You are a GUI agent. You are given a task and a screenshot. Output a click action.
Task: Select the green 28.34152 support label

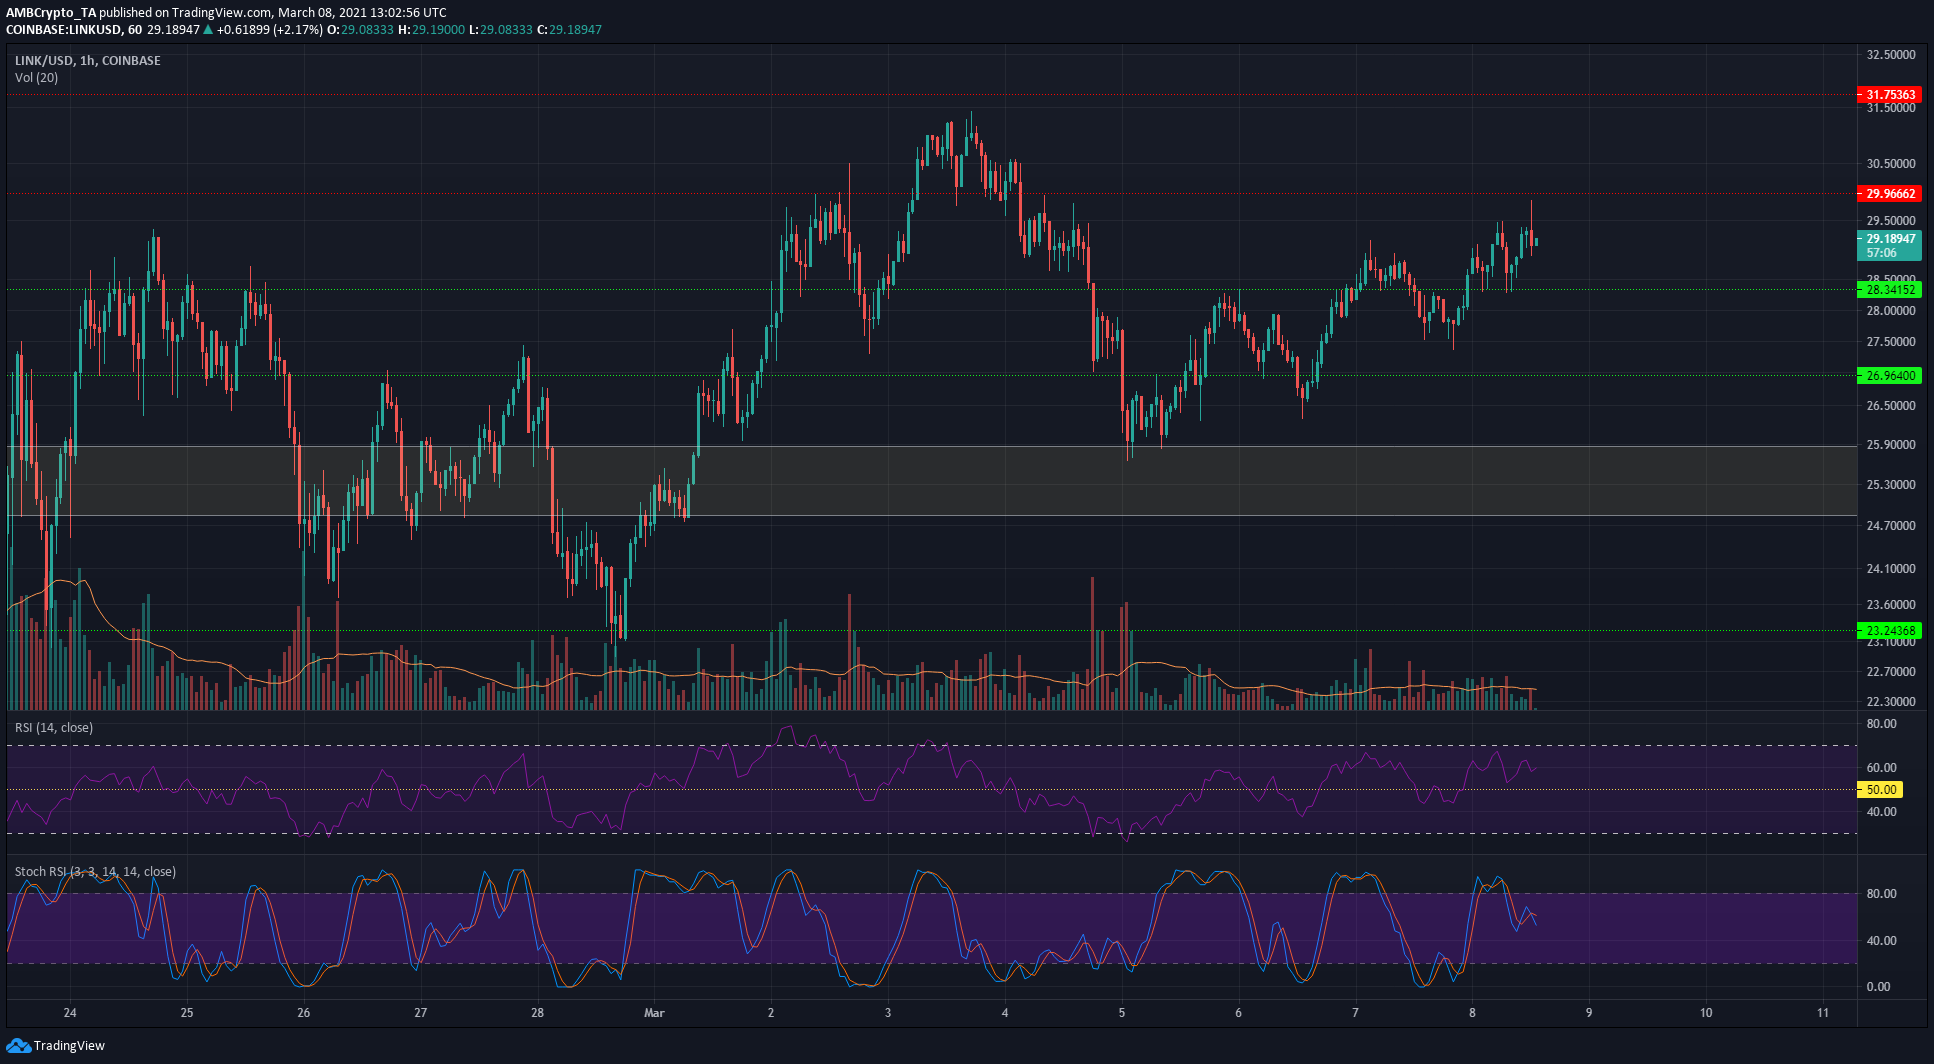(x=1890, y=290)
